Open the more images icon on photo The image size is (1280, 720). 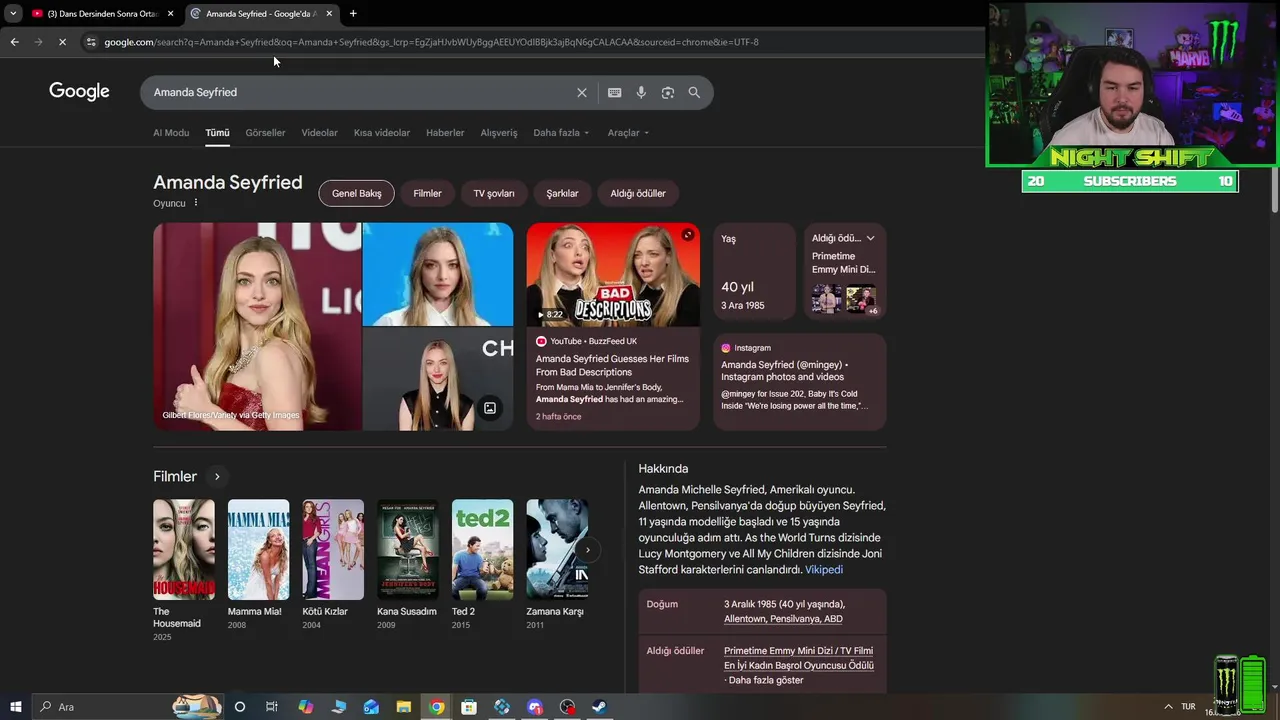(x=490, y=408)
